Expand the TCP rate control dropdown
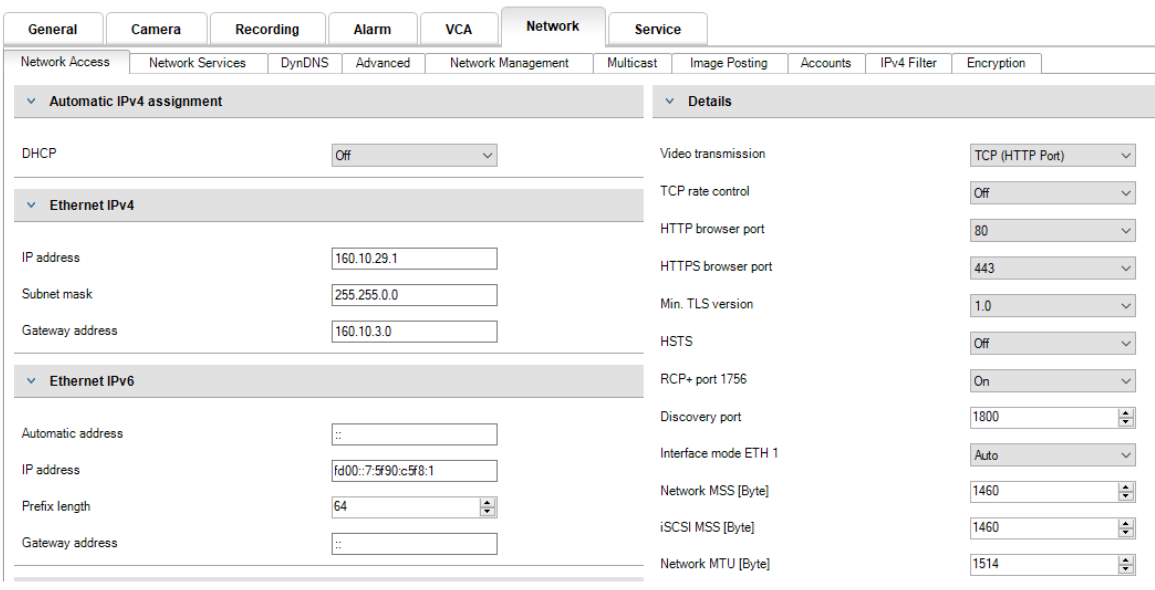The width and height of the screenshot is (1155, 590). 1052,193
